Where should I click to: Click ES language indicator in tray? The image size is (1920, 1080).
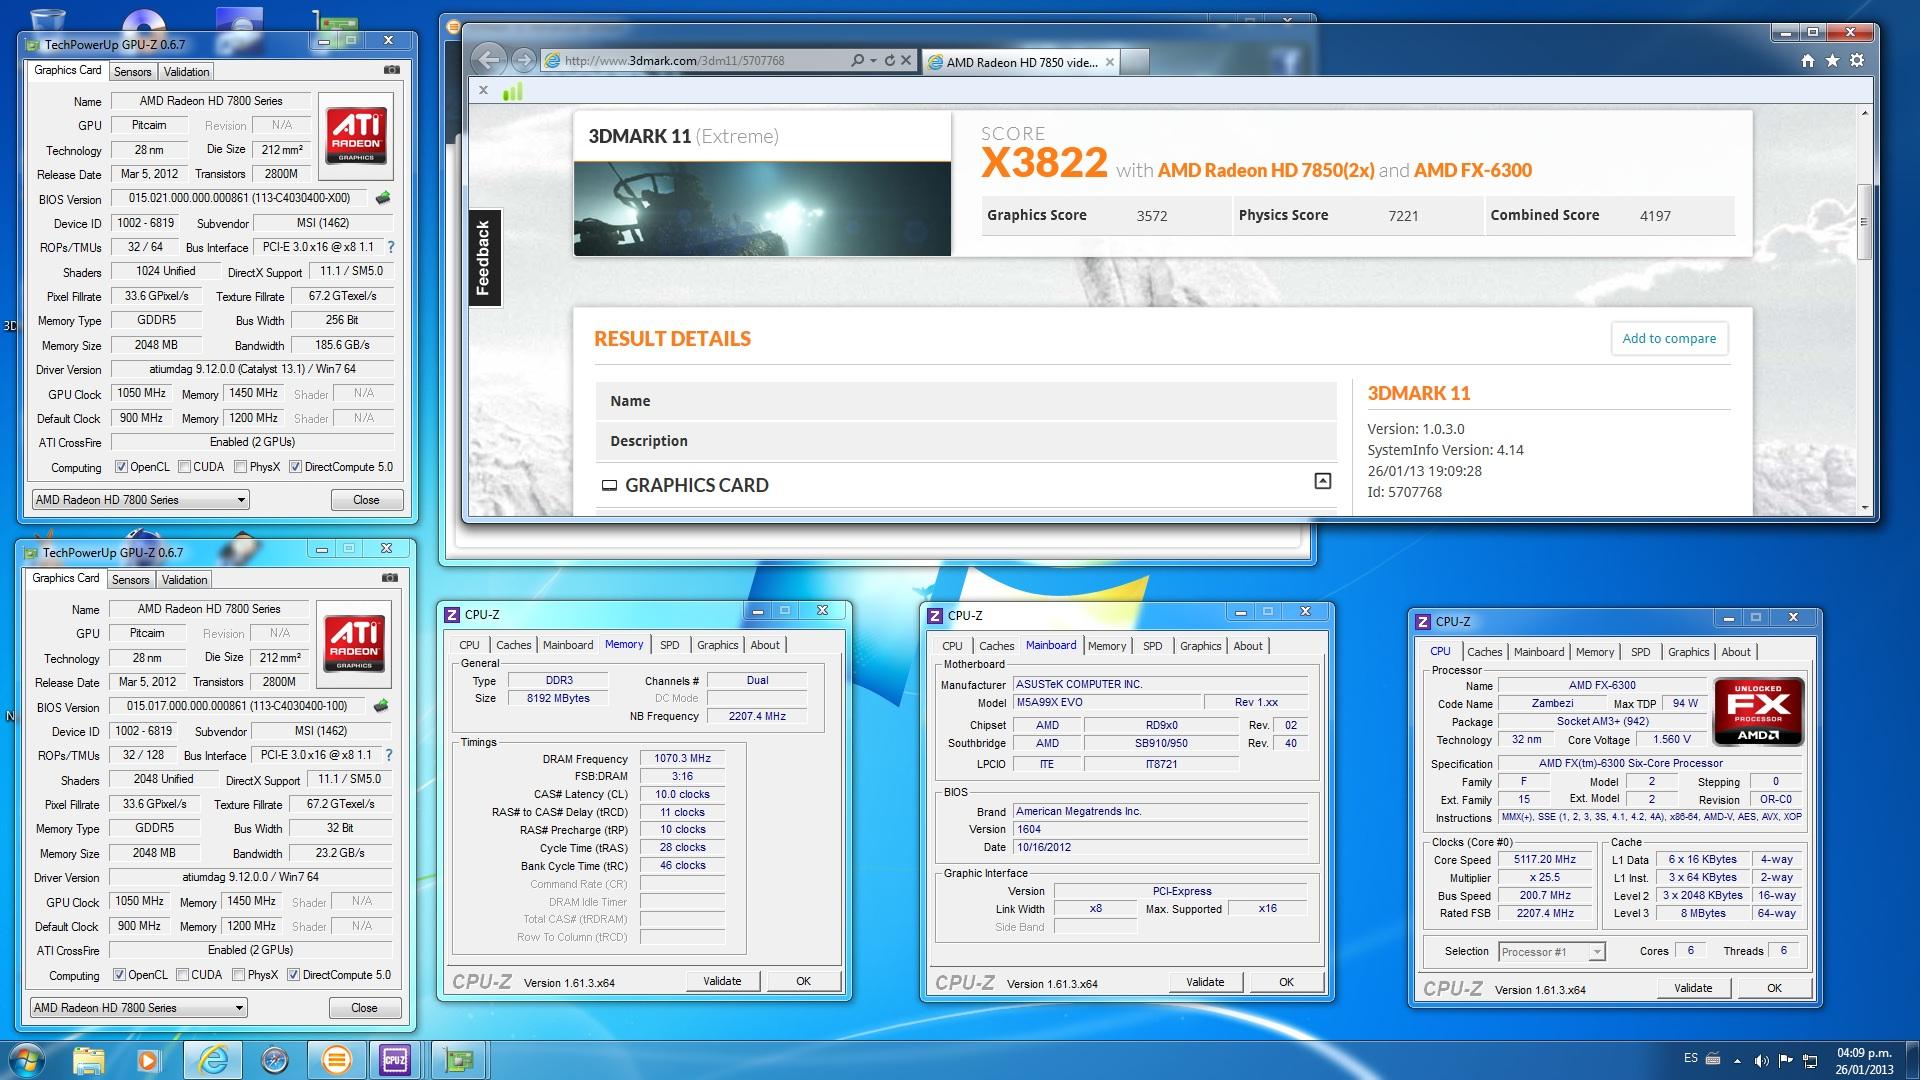pos(1690,1058)
